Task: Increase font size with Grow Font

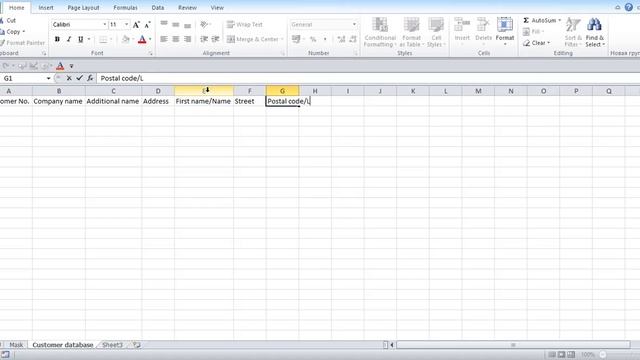Action: click(x=136, y=25)
